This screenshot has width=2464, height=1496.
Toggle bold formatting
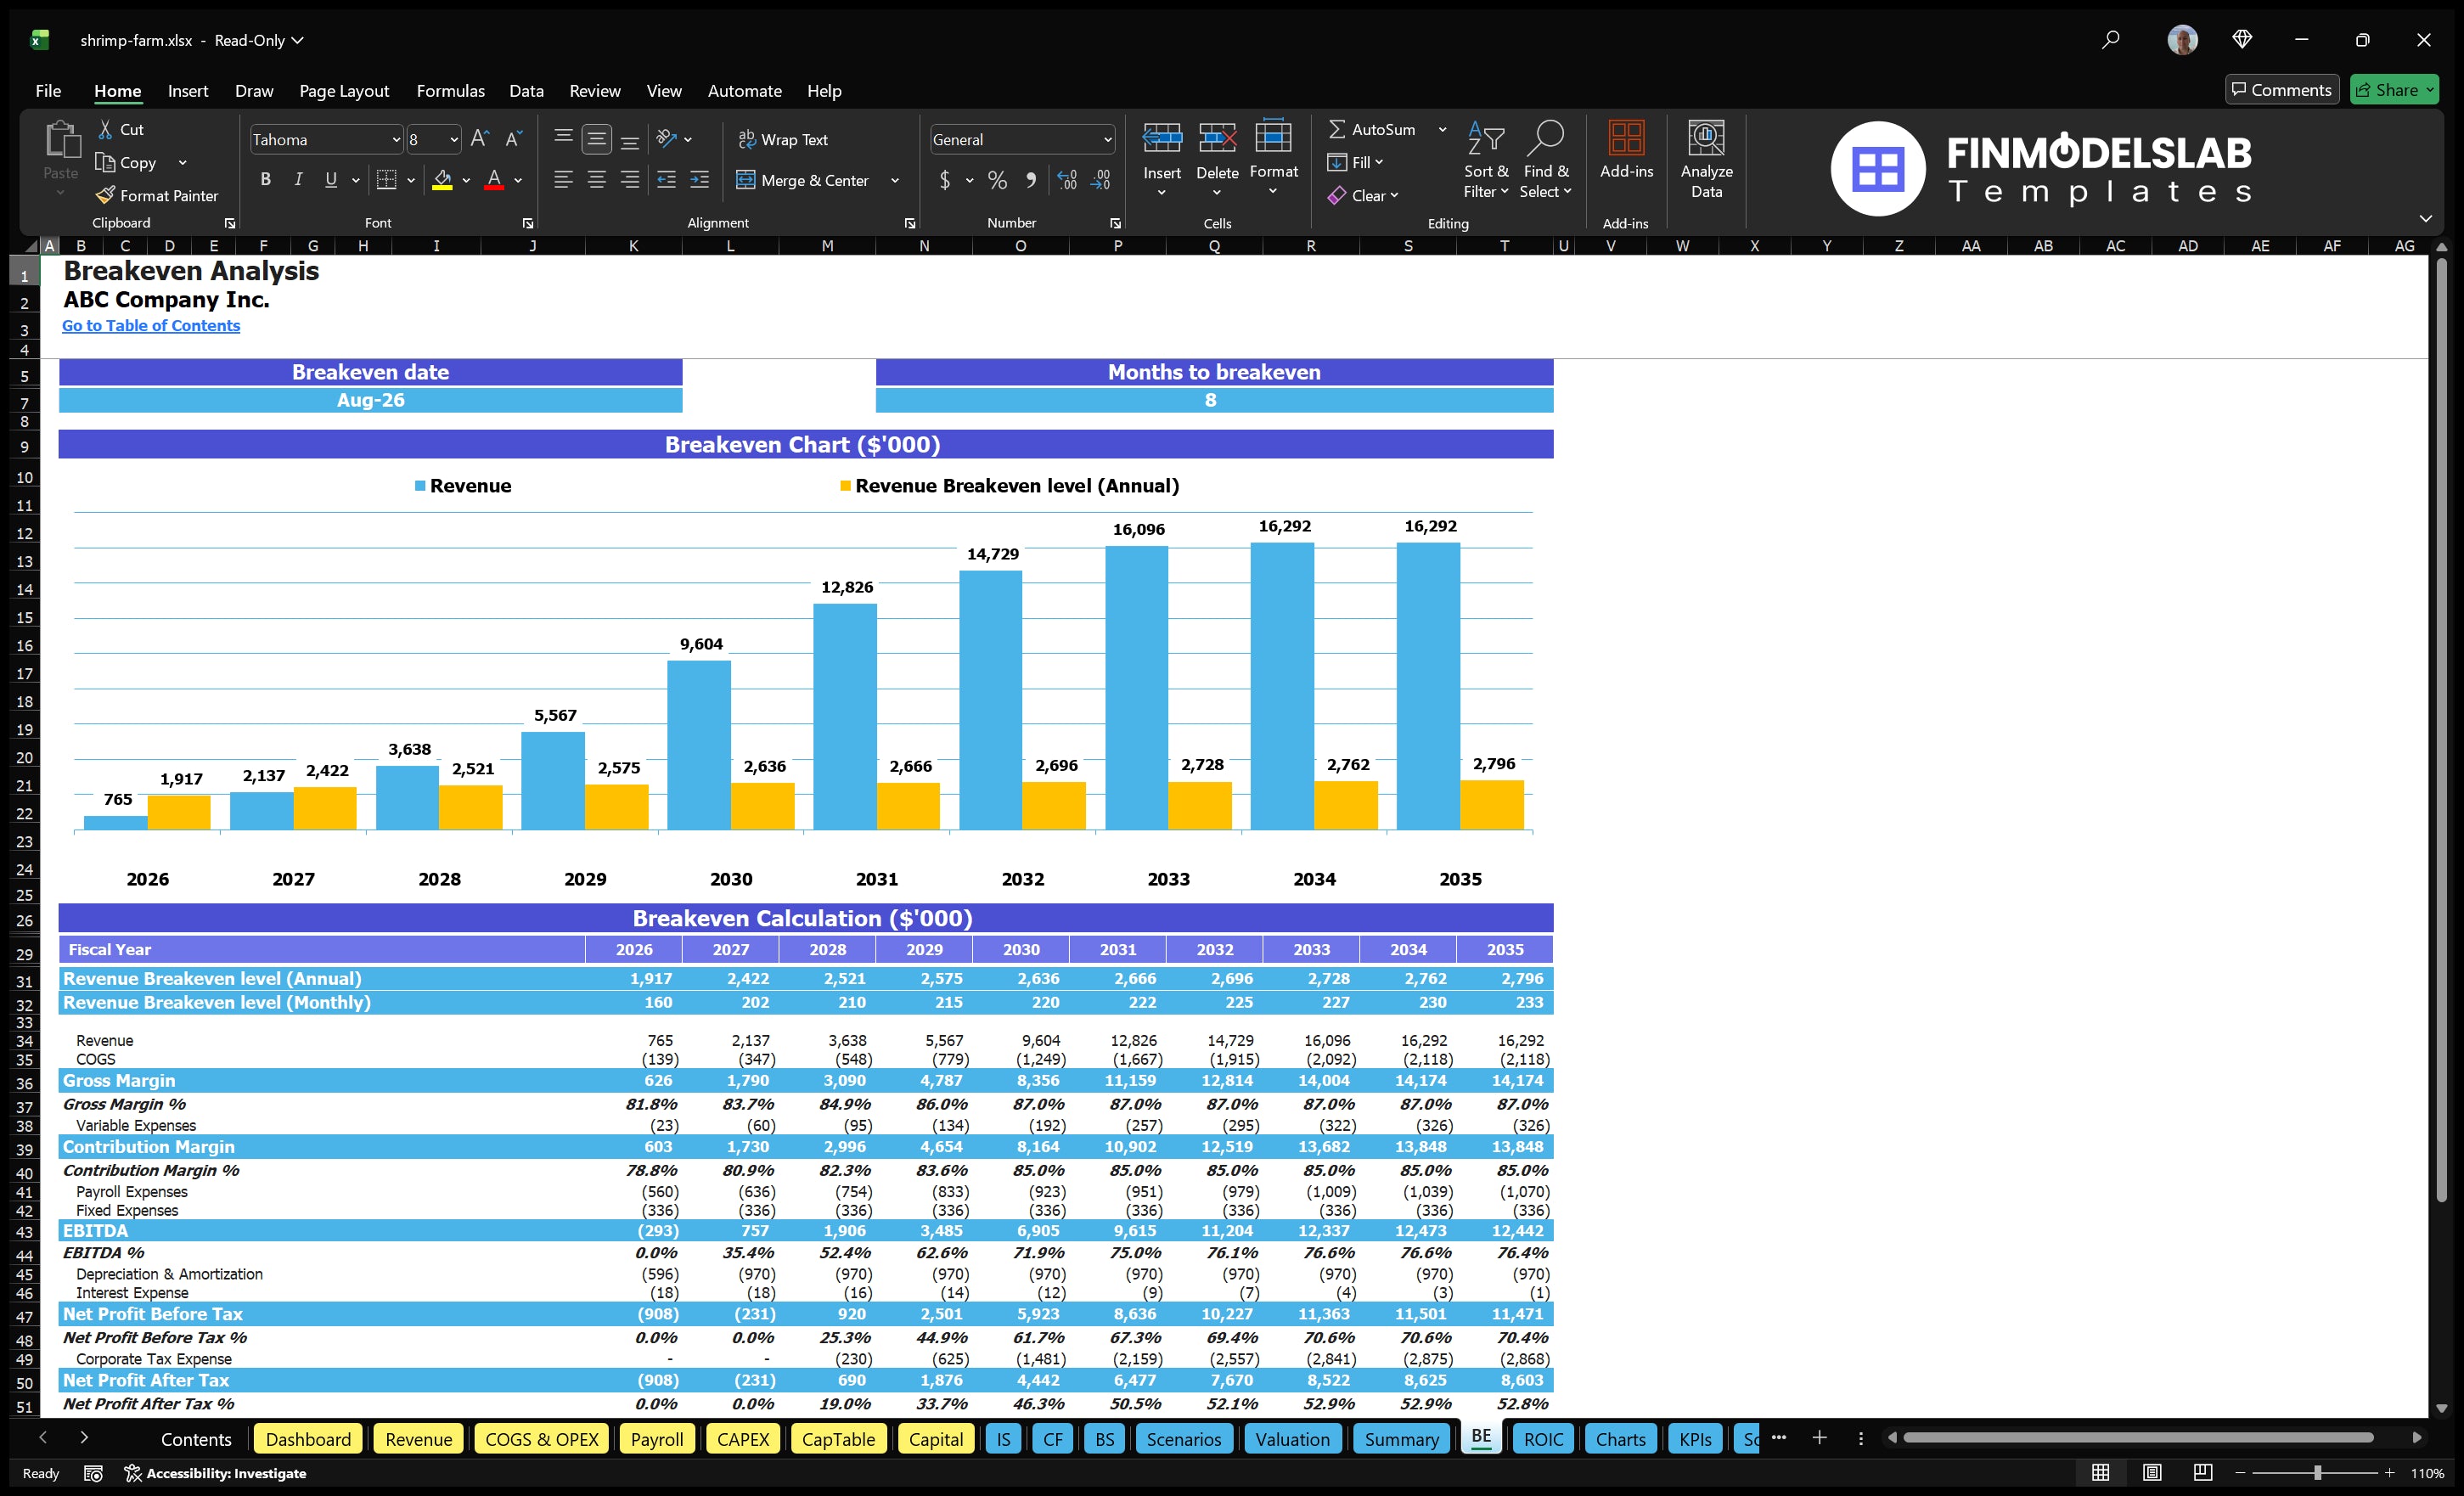point(265,180)
